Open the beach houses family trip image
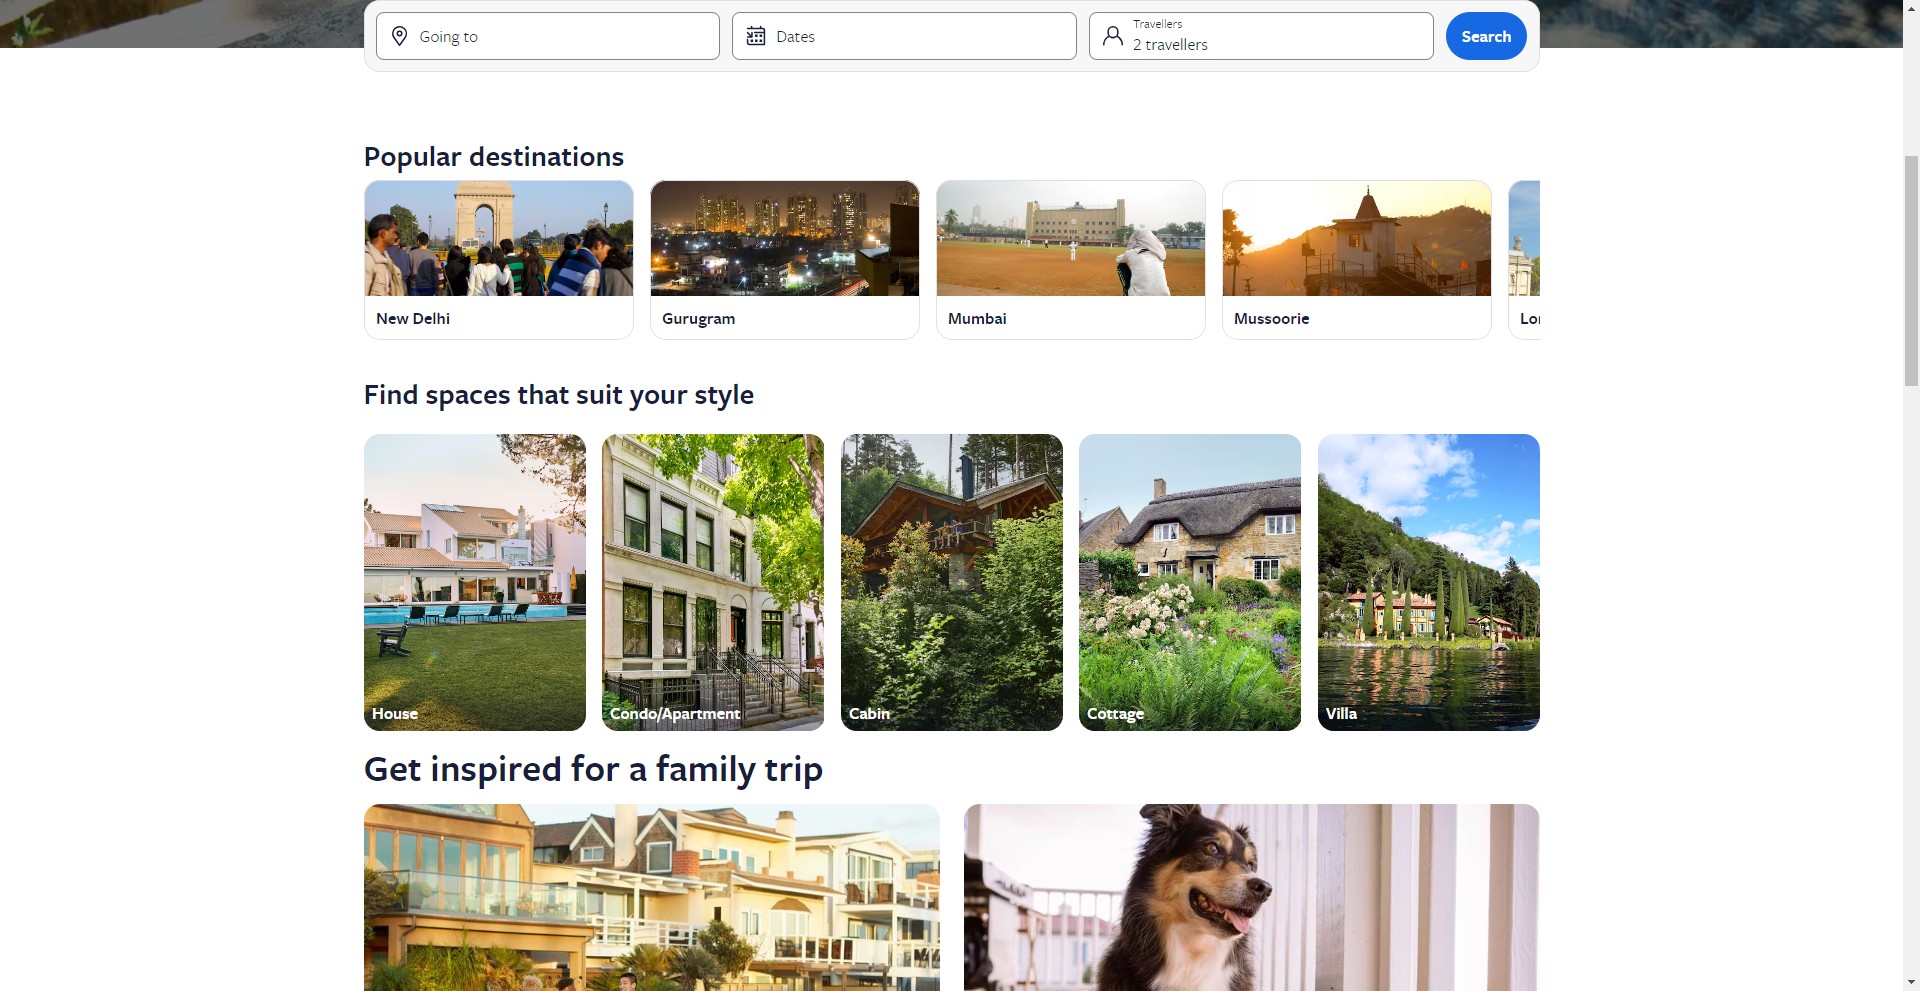Screen dimensions: 1920x991 [652, 897]
